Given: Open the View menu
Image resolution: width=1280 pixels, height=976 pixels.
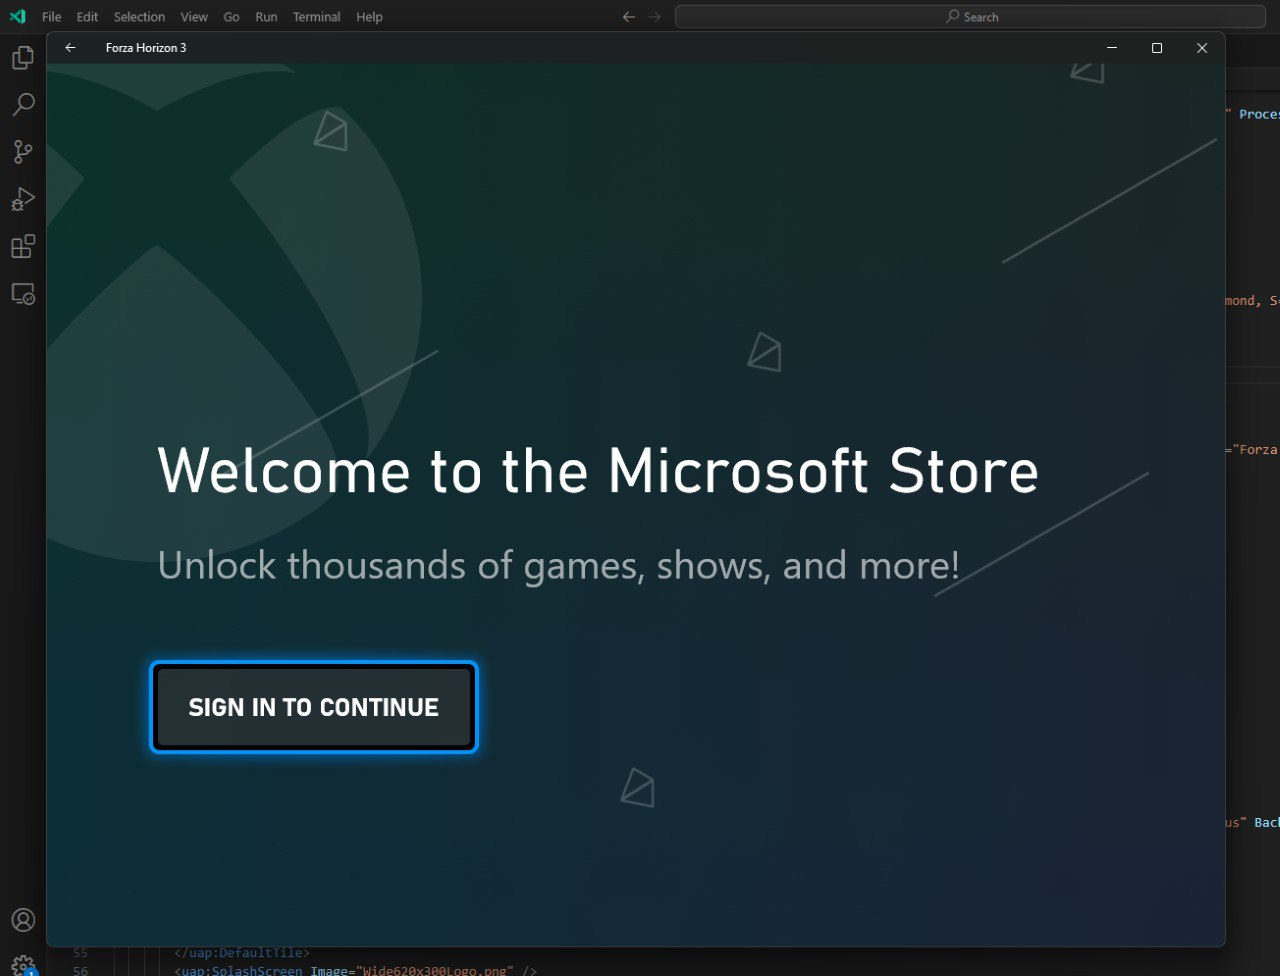Looking at the screenshot, I should tap(194, 17).
